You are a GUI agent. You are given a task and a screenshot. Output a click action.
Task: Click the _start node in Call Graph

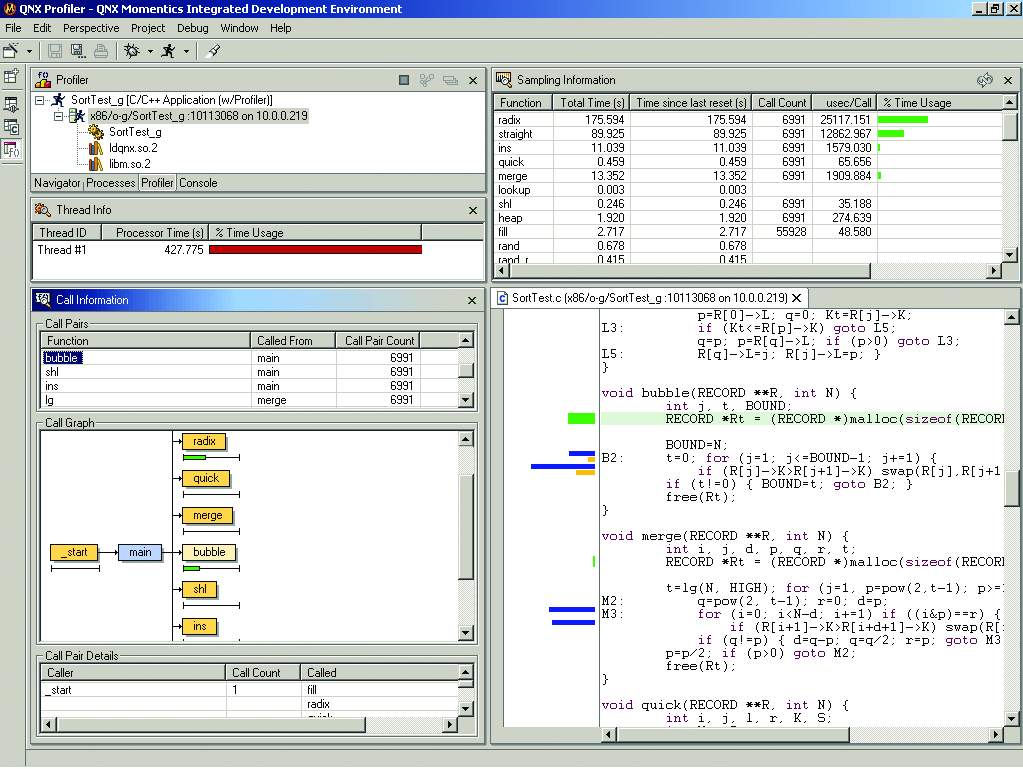point(74,552)
